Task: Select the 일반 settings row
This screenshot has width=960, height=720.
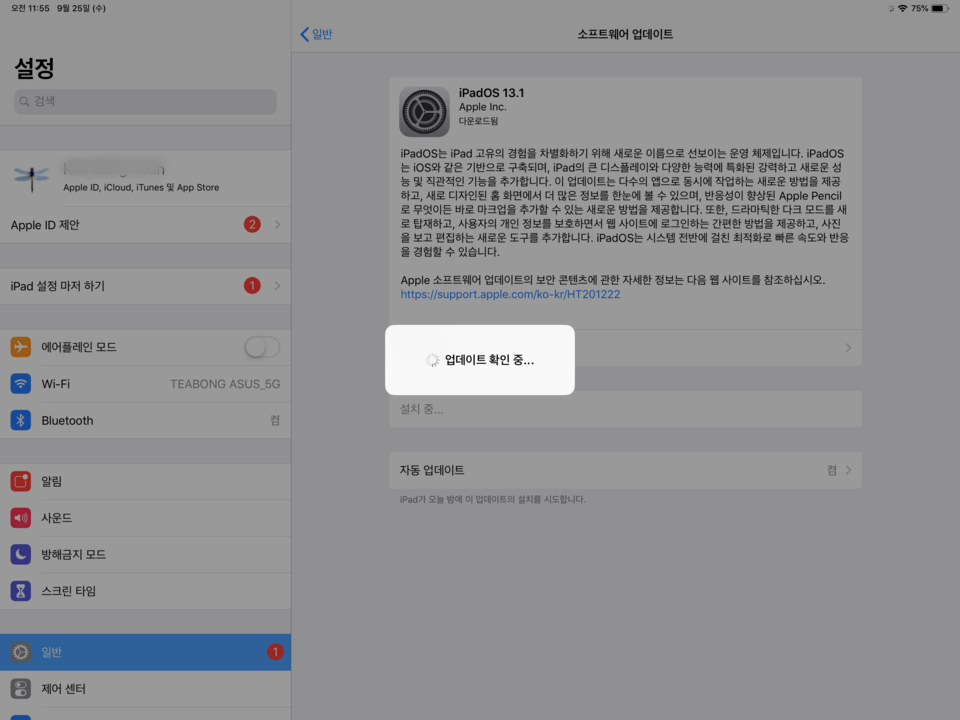Action: [145, 652]
